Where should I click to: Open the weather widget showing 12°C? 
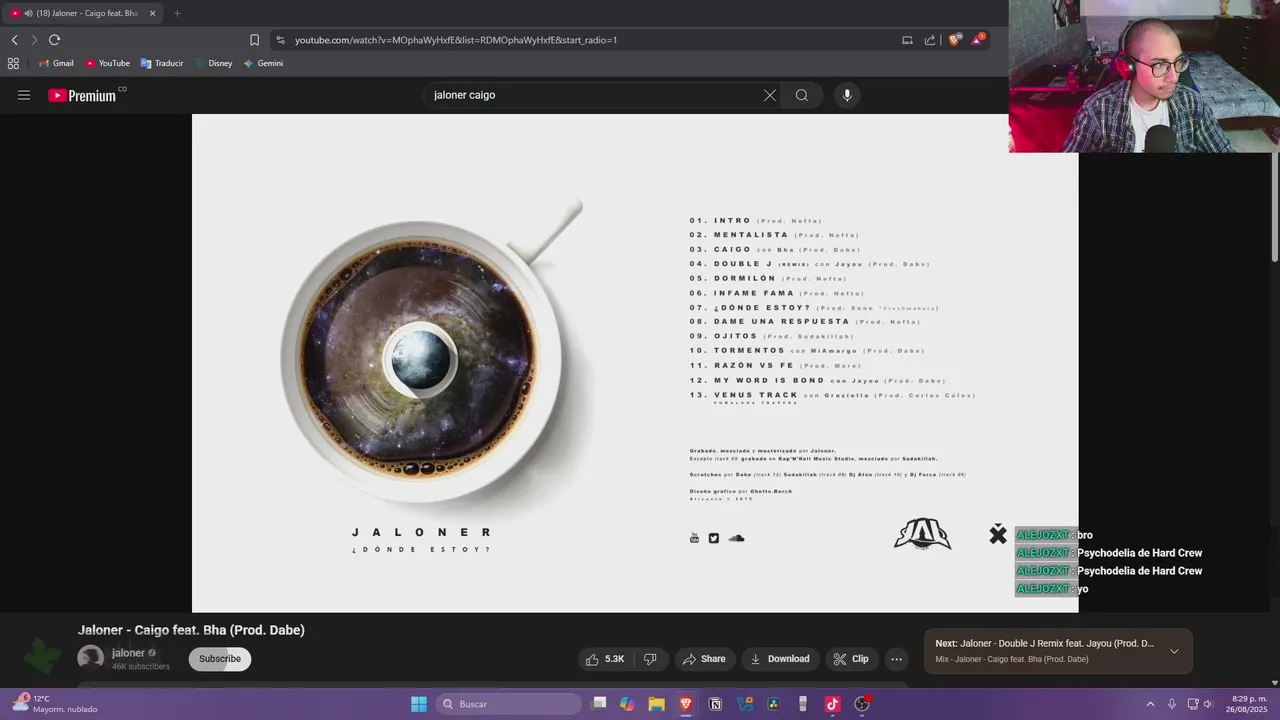click(x=55, y=704)
